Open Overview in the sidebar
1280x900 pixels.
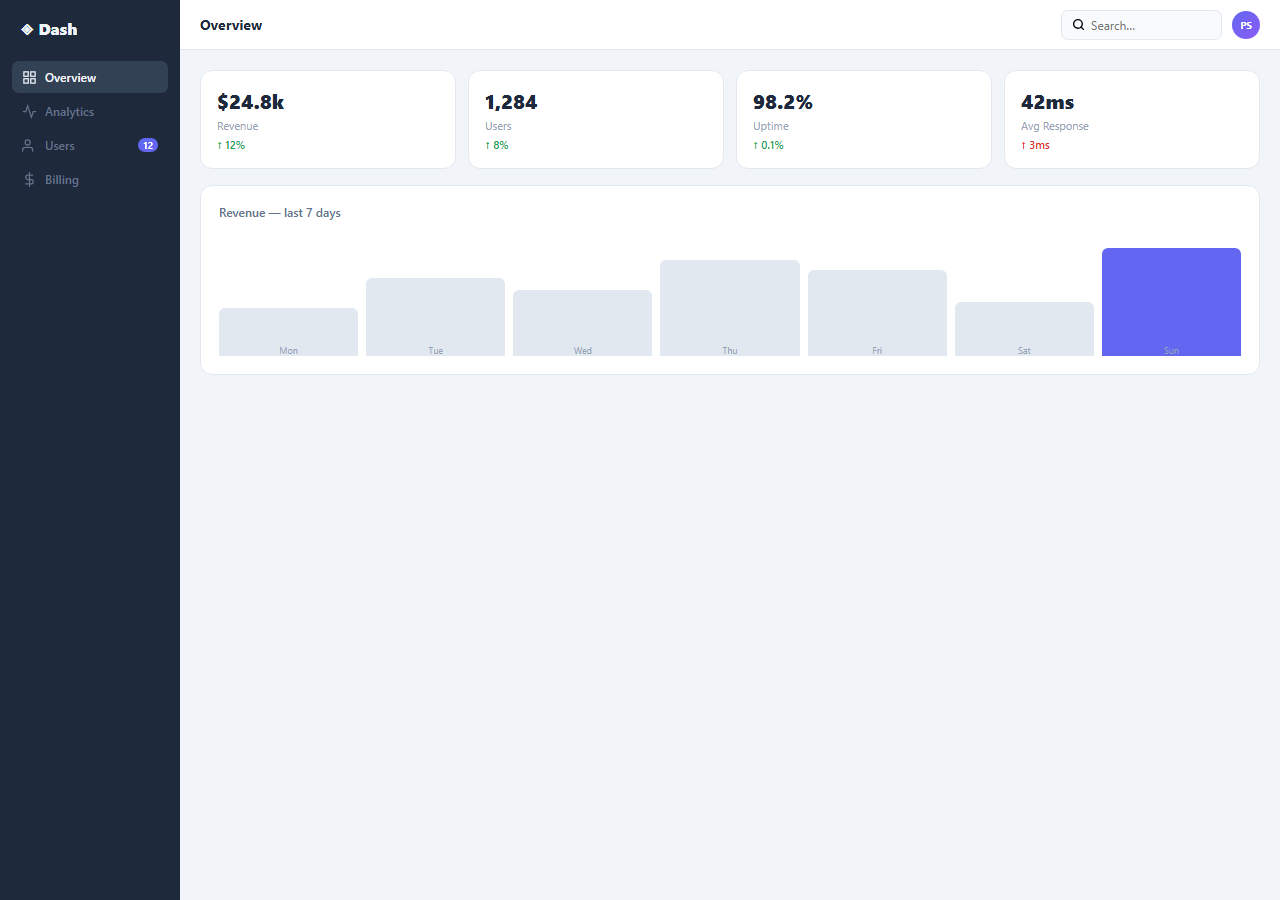click(x=90, y=77)
